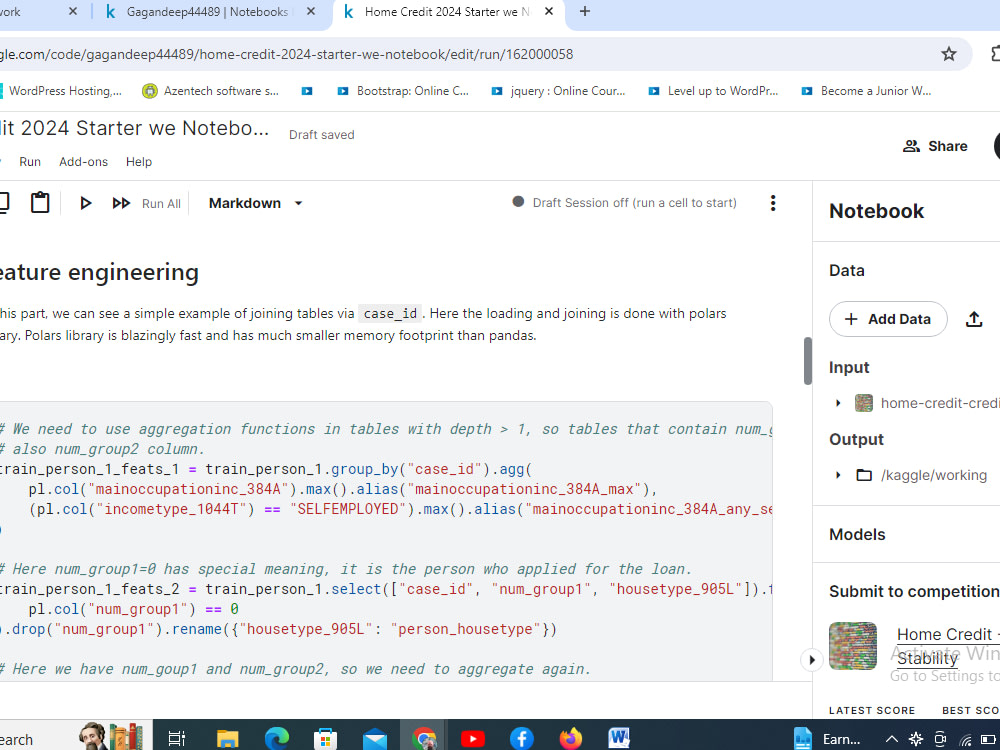Viewport: 1000px width, 750px height.
Task: Paste cell using clipboard icon
Action: pyautogui.click(x=40, y=202)
